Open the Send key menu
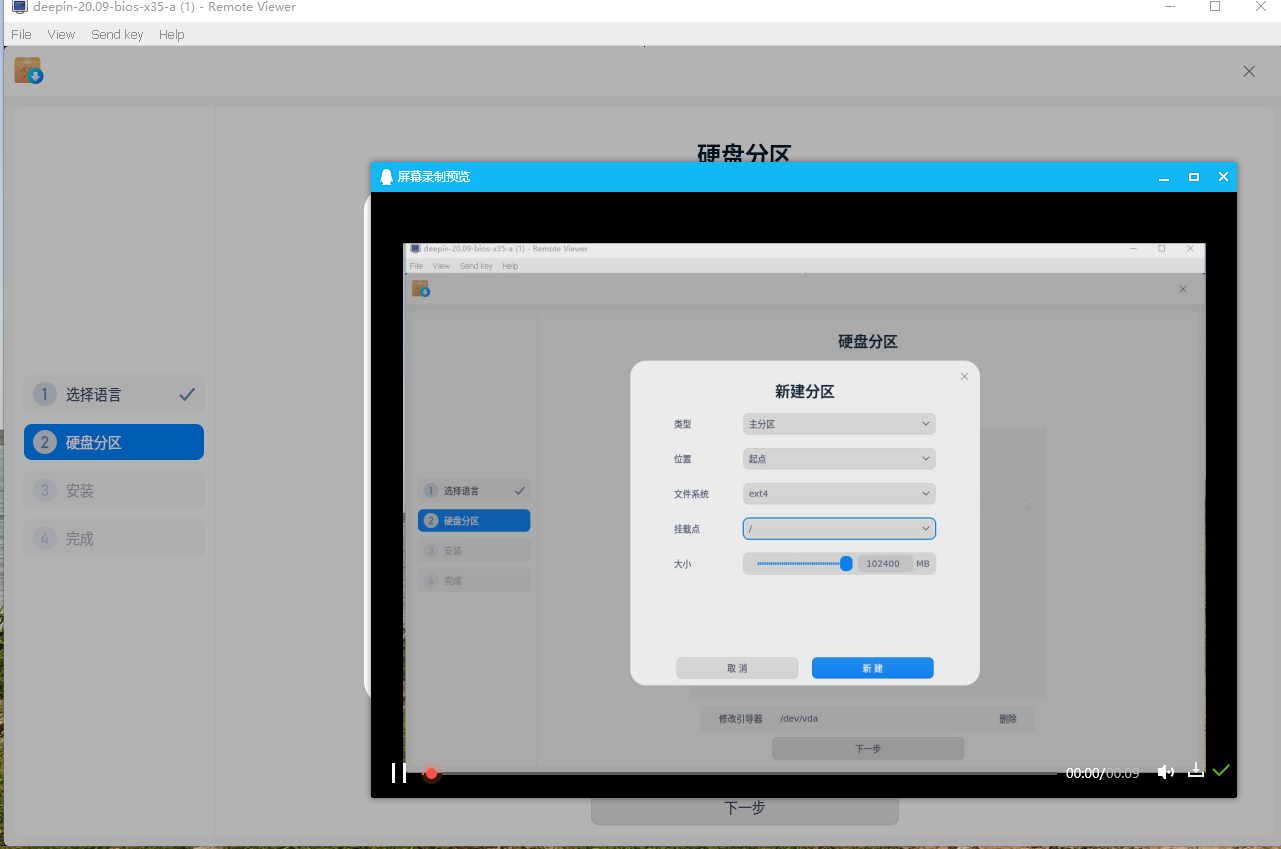The width and height of the screenshot is (1281, 849). (117, 34)
